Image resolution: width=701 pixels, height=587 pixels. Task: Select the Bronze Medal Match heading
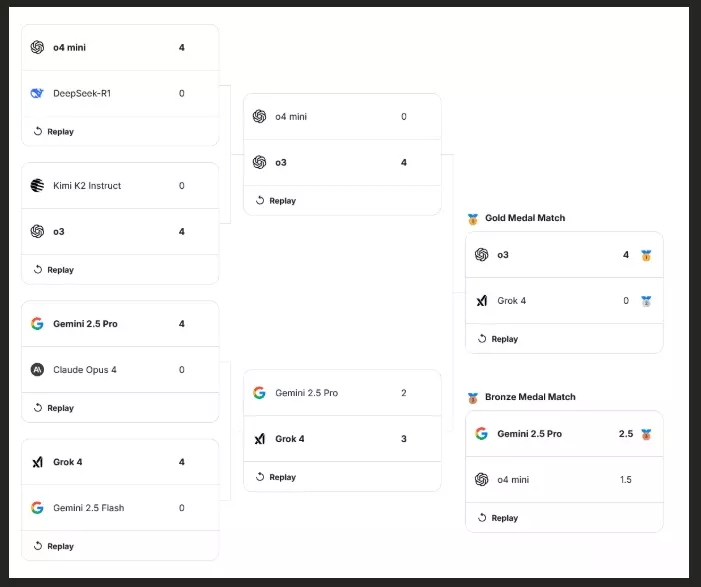pos(530,397)
